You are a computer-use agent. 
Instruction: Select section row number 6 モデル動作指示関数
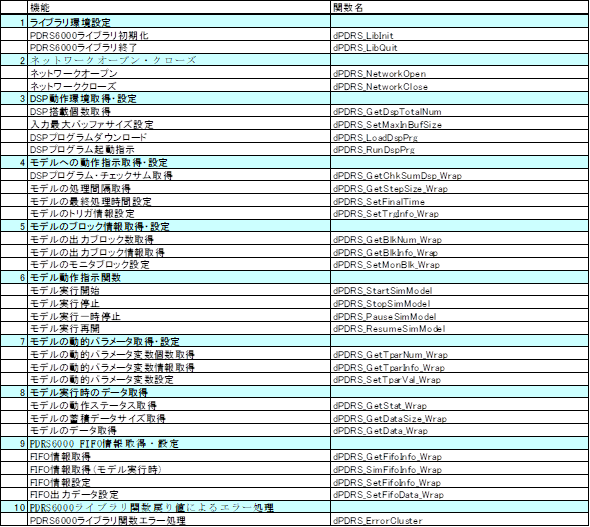point(295,278)
